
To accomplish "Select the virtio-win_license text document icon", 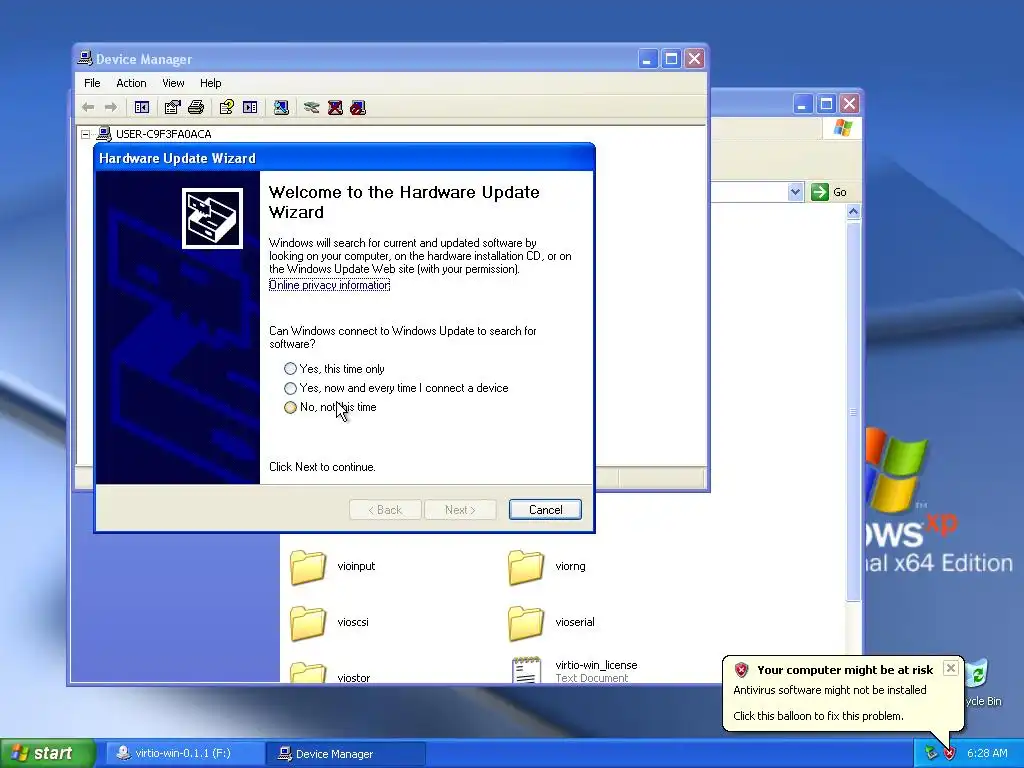I will pos(526,670).
